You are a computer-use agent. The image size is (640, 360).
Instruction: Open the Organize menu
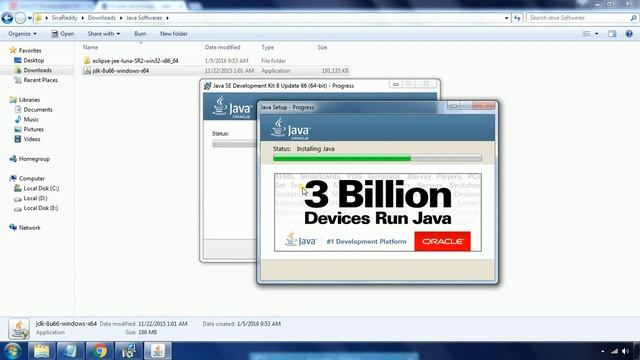tap(22, 34)
